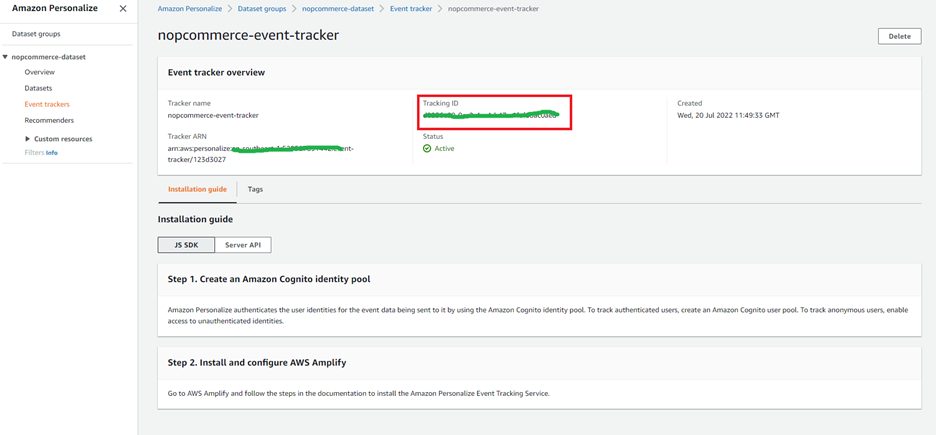
Task: Click the Active status text
Action: 444,149
